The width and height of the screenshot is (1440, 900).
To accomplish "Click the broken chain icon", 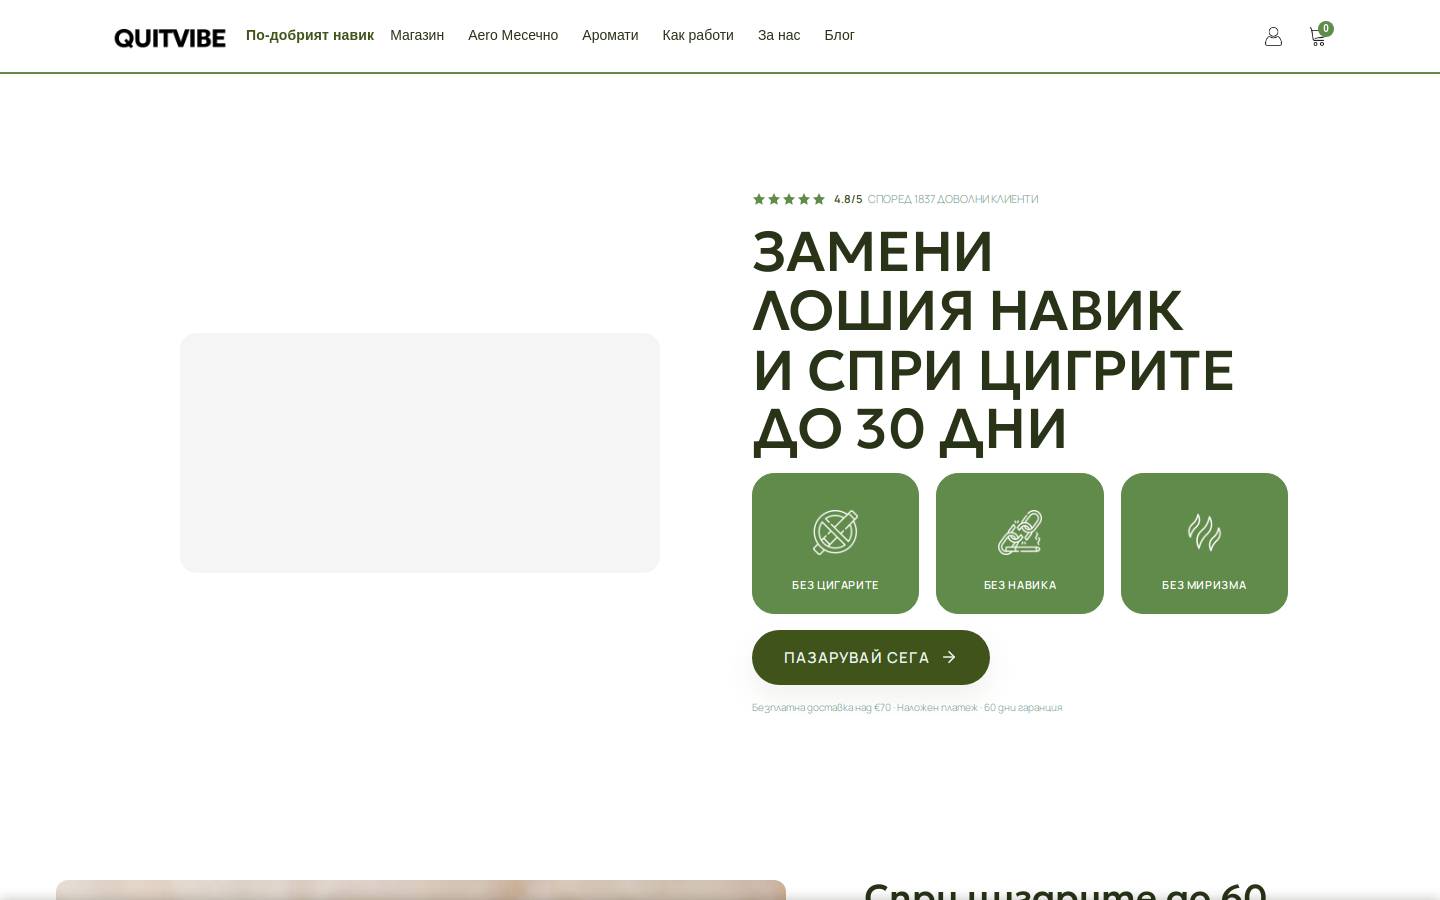I will pos(1020,532).
